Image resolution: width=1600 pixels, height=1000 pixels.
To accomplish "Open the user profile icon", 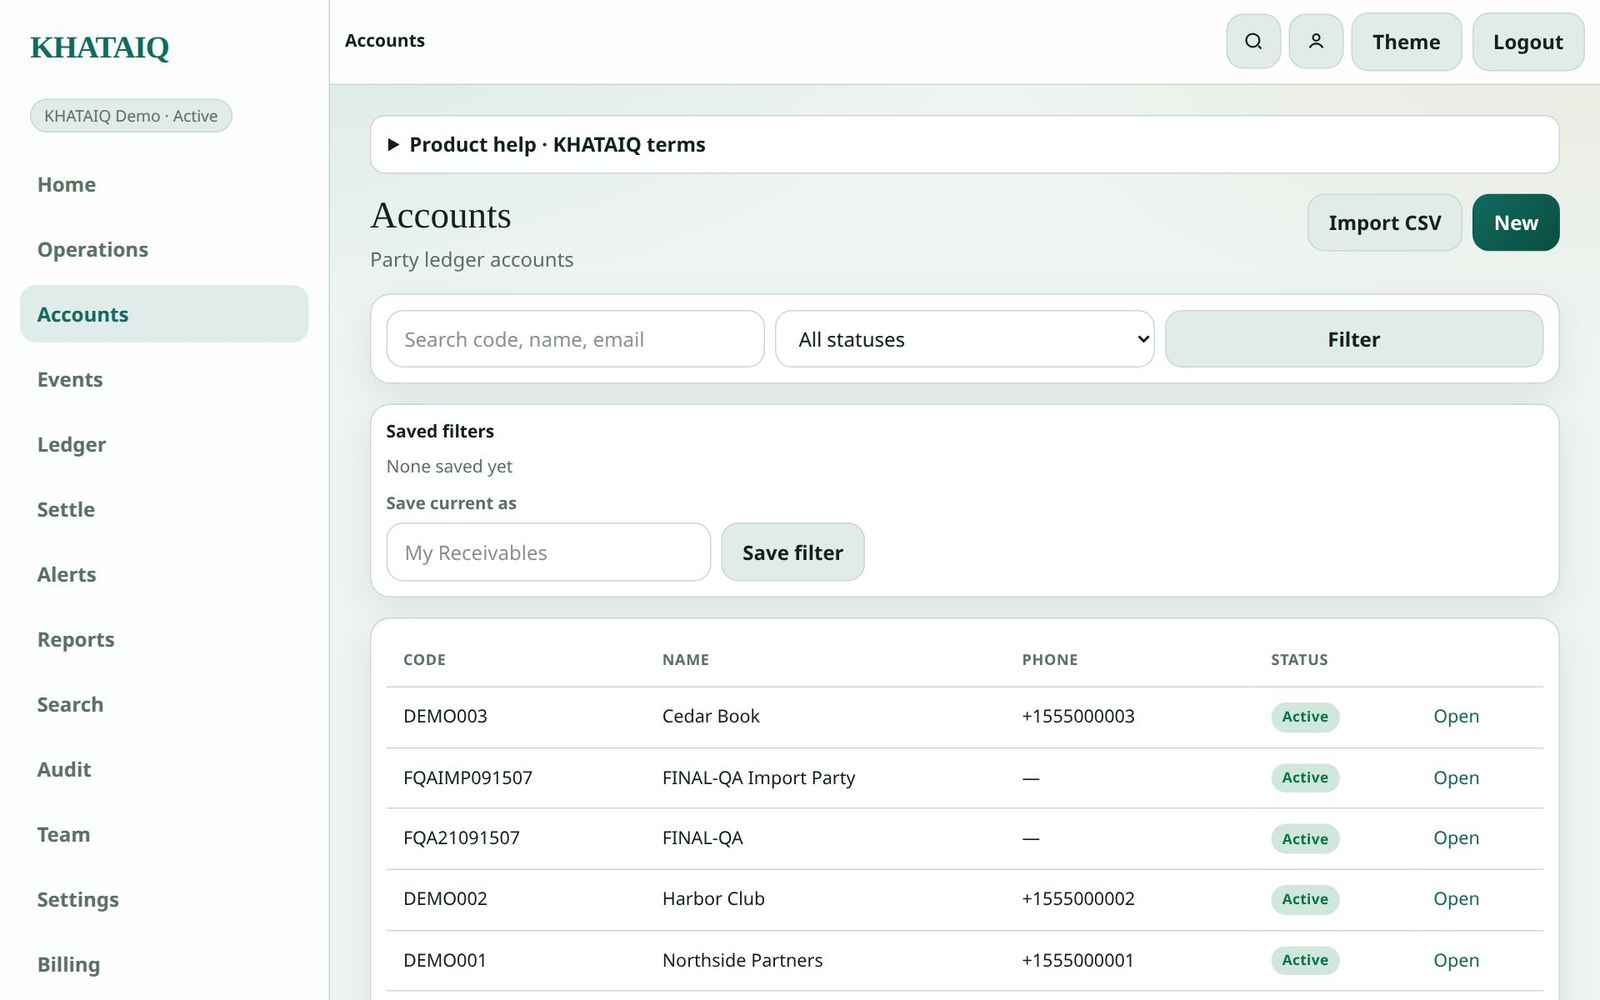I will [1316, 41].
